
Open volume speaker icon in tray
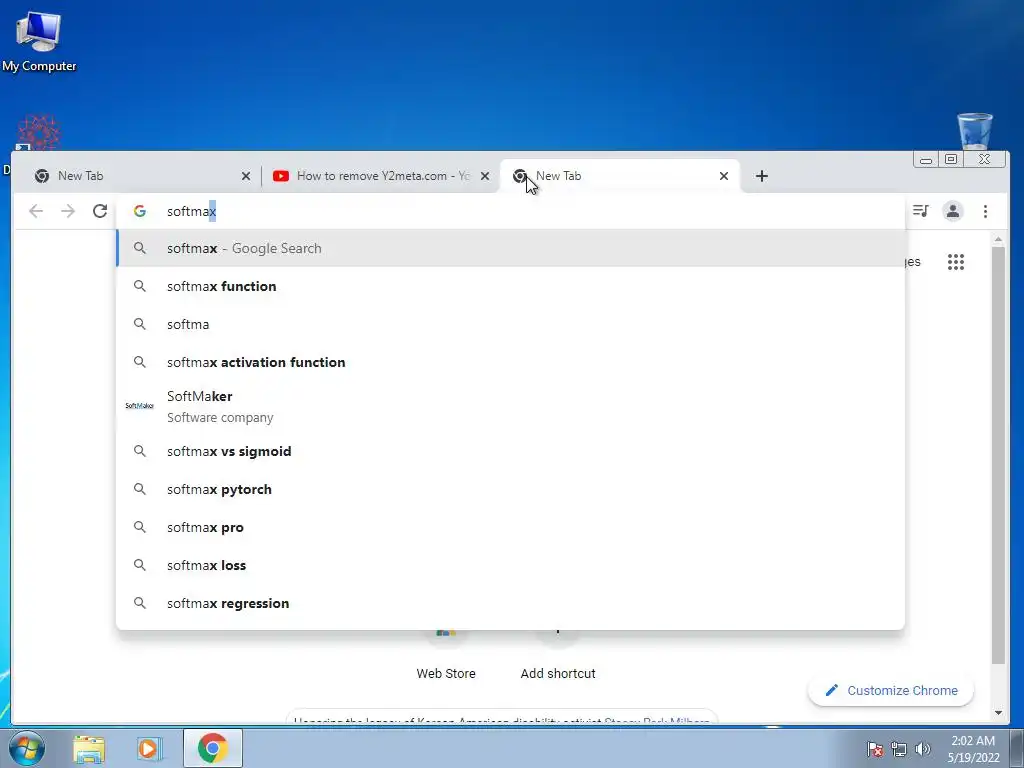tap(922, 749)
